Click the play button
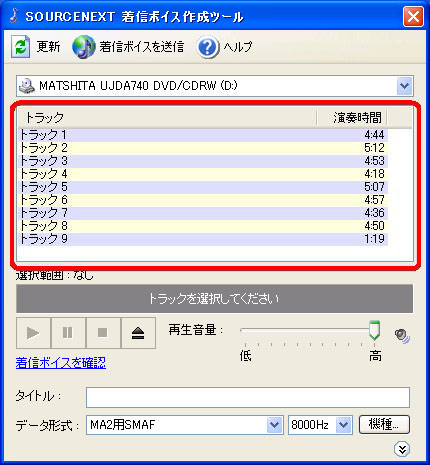 pos(33,333)
